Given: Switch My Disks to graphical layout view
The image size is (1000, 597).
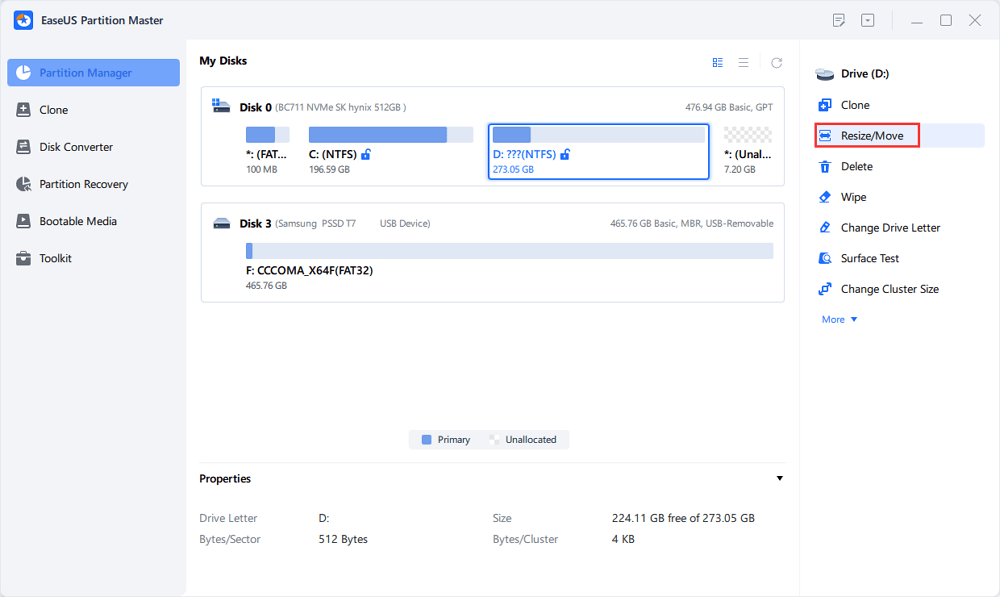Looking at the screenshot, I should point(717,63).
